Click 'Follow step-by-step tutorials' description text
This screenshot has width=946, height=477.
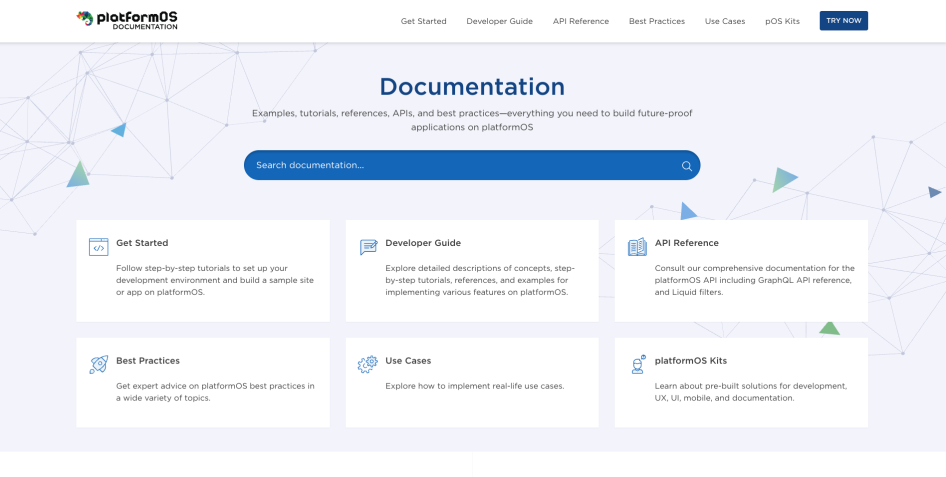[x=215, y=280]
